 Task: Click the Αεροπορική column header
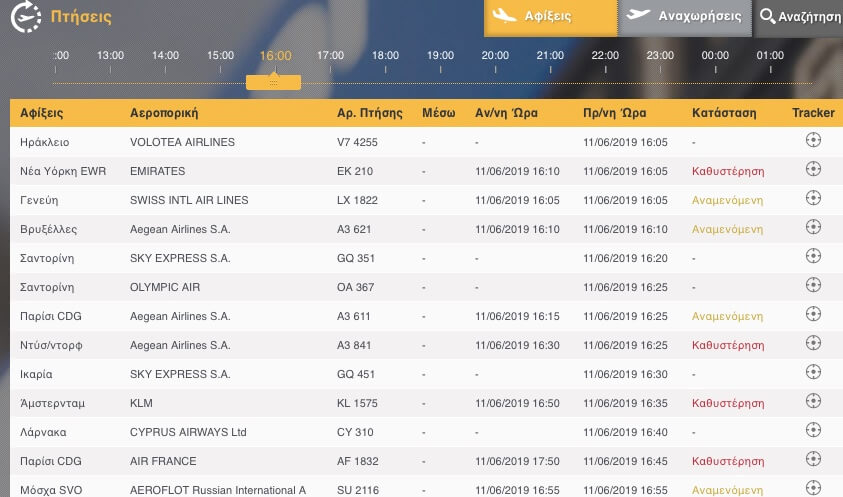click(x=164, y=113)
